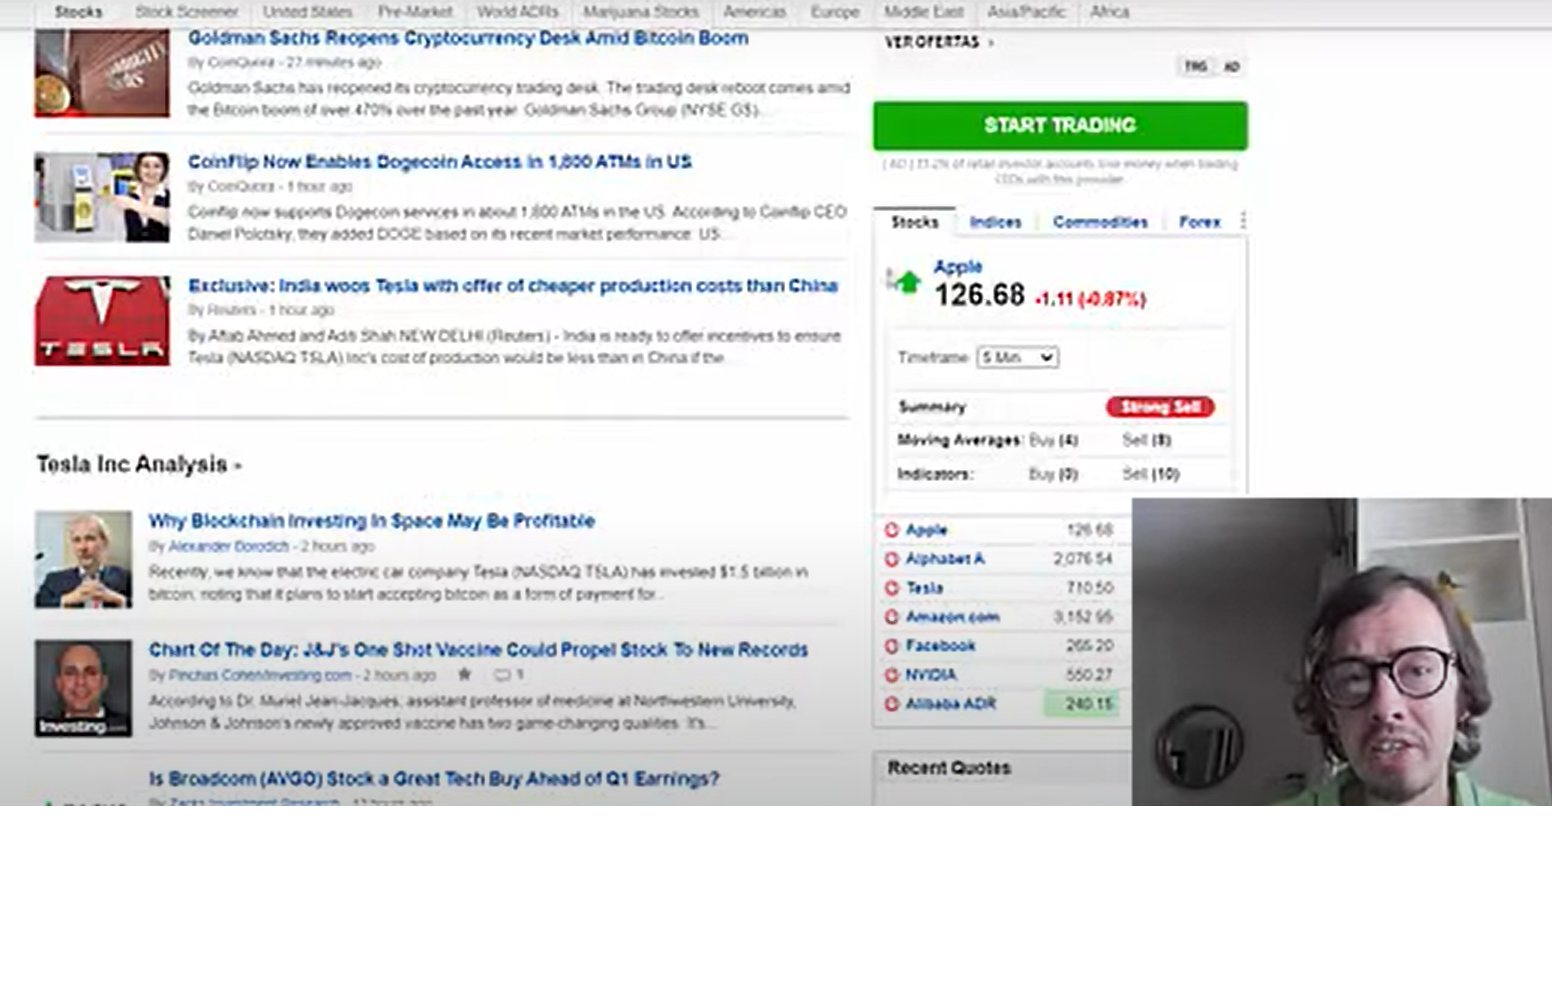Open the Europe menu item
The image size is (1552, 986).
pyautogui.click(x=835, y=12)
